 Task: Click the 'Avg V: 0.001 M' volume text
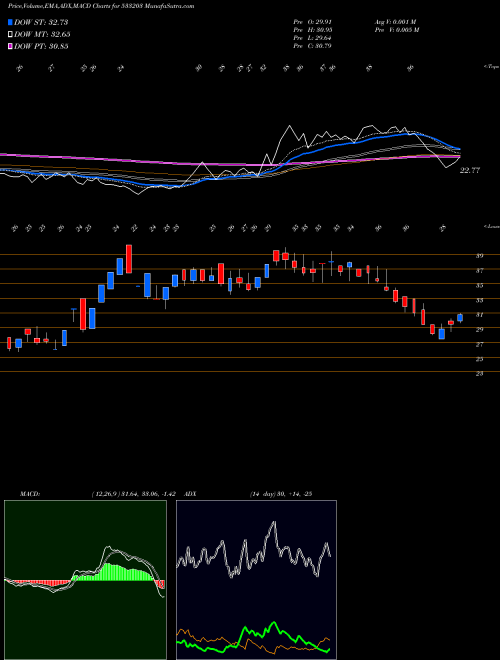pos(397,22)
